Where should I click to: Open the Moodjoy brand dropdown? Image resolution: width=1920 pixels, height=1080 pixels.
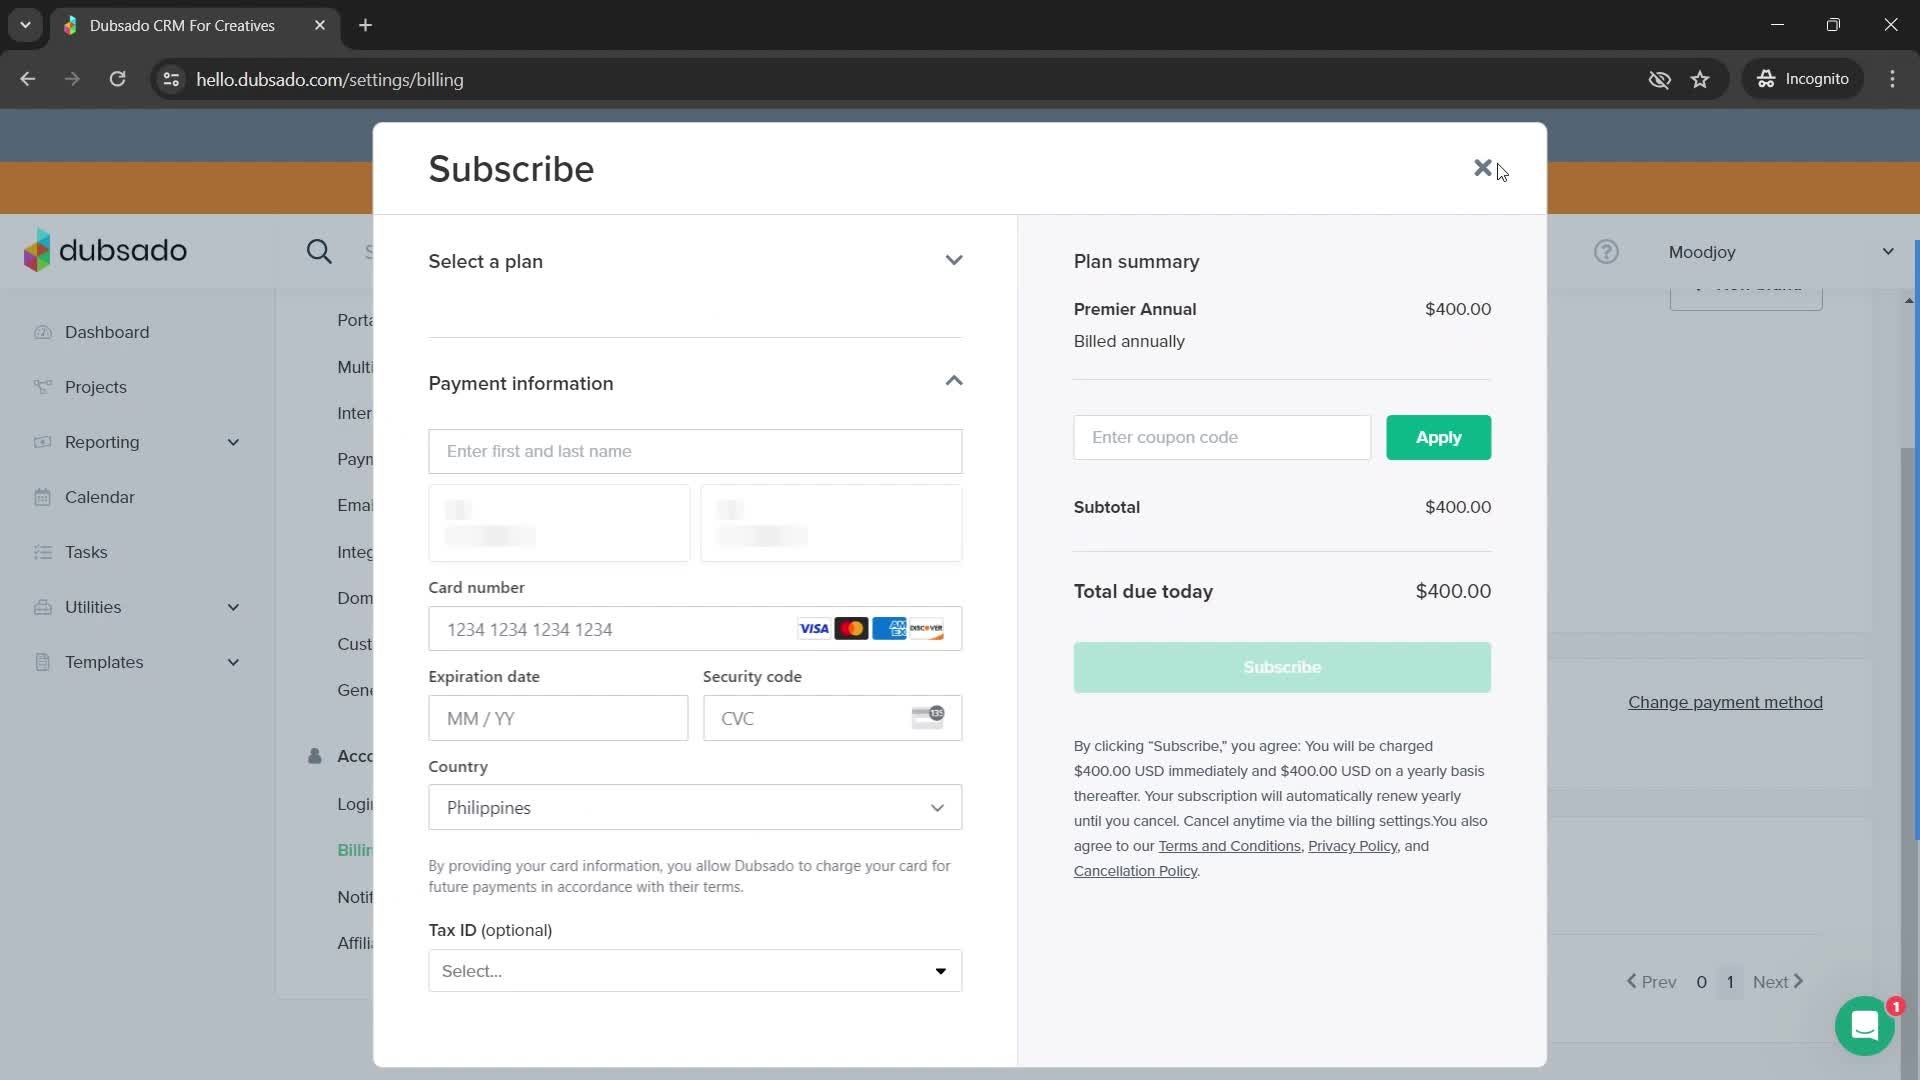point(1780,252)
